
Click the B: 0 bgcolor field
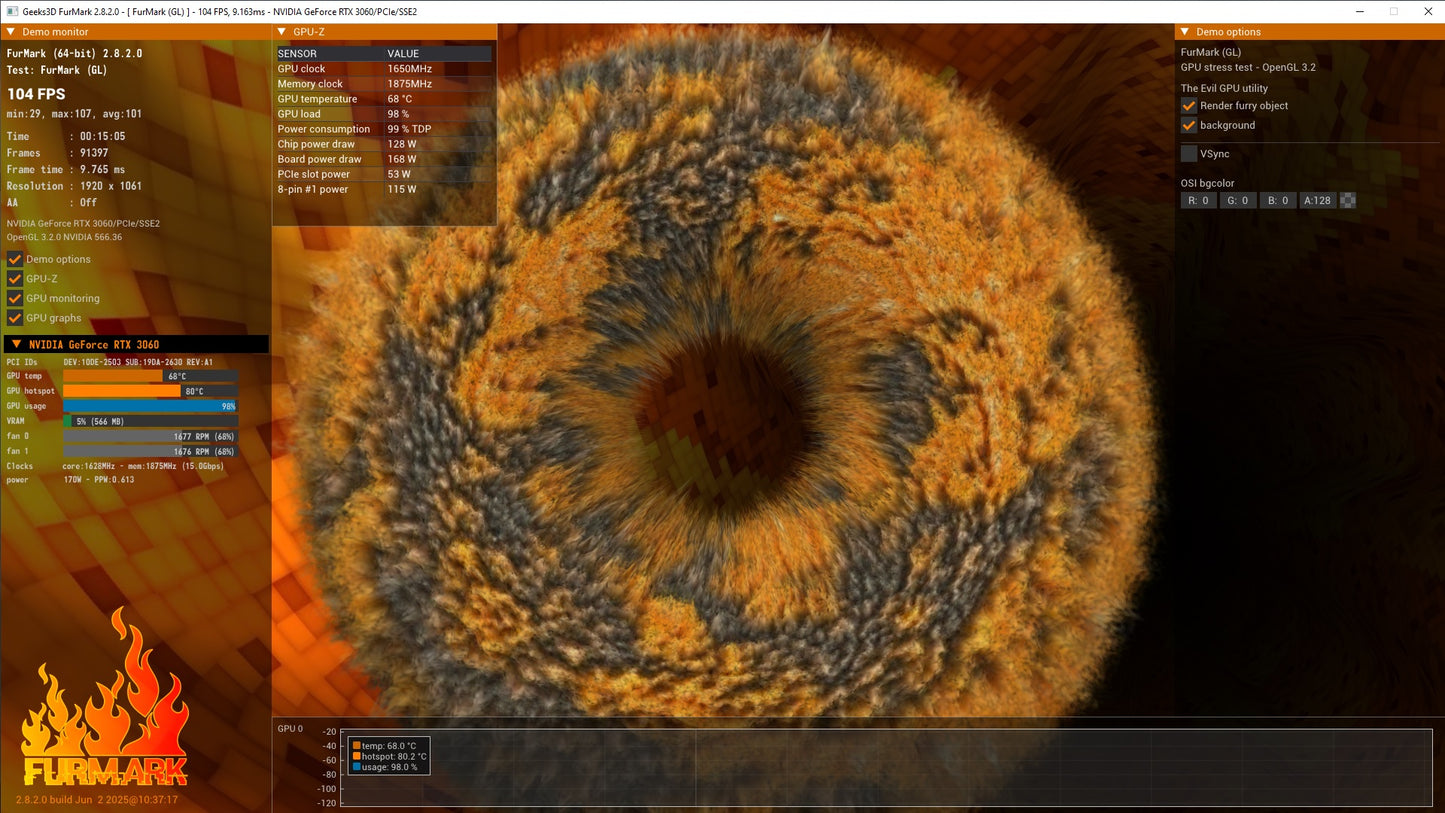[x=1277, y=200]
